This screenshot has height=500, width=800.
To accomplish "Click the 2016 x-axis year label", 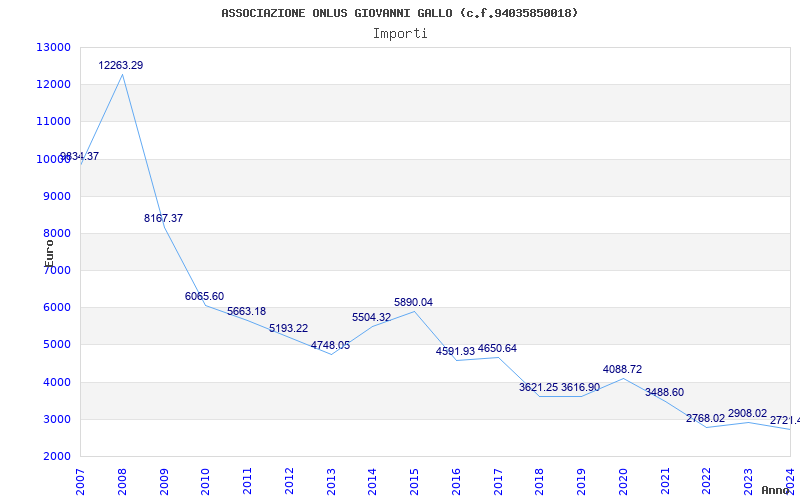I will click(456, 481).
